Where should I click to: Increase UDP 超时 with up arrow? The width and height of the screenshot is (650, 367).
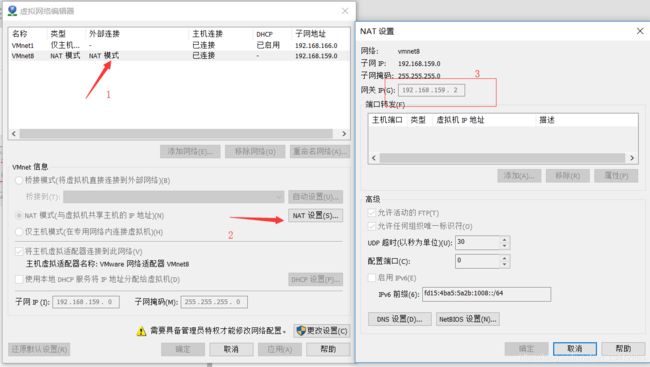(x=504, y=240)
